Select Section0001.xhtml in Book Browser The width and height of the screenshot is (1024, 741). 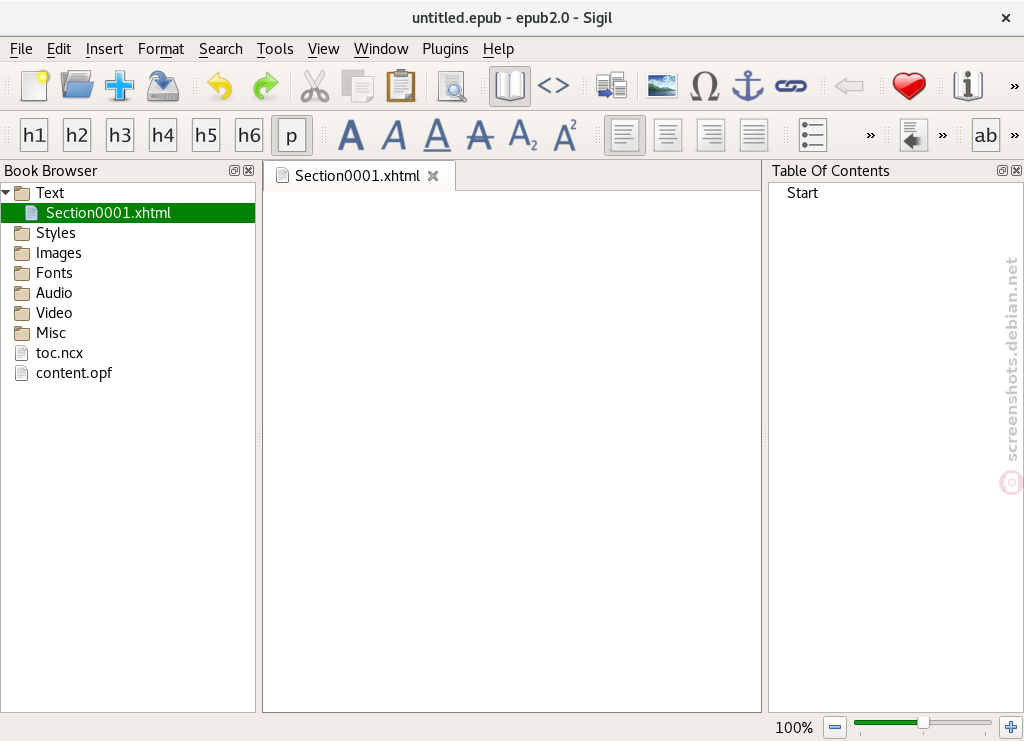click(128, 213)
